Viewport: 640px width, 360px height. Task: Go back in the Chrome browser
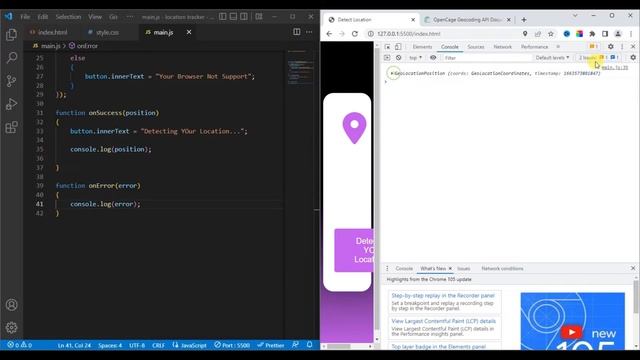click(x=329, y=34)
